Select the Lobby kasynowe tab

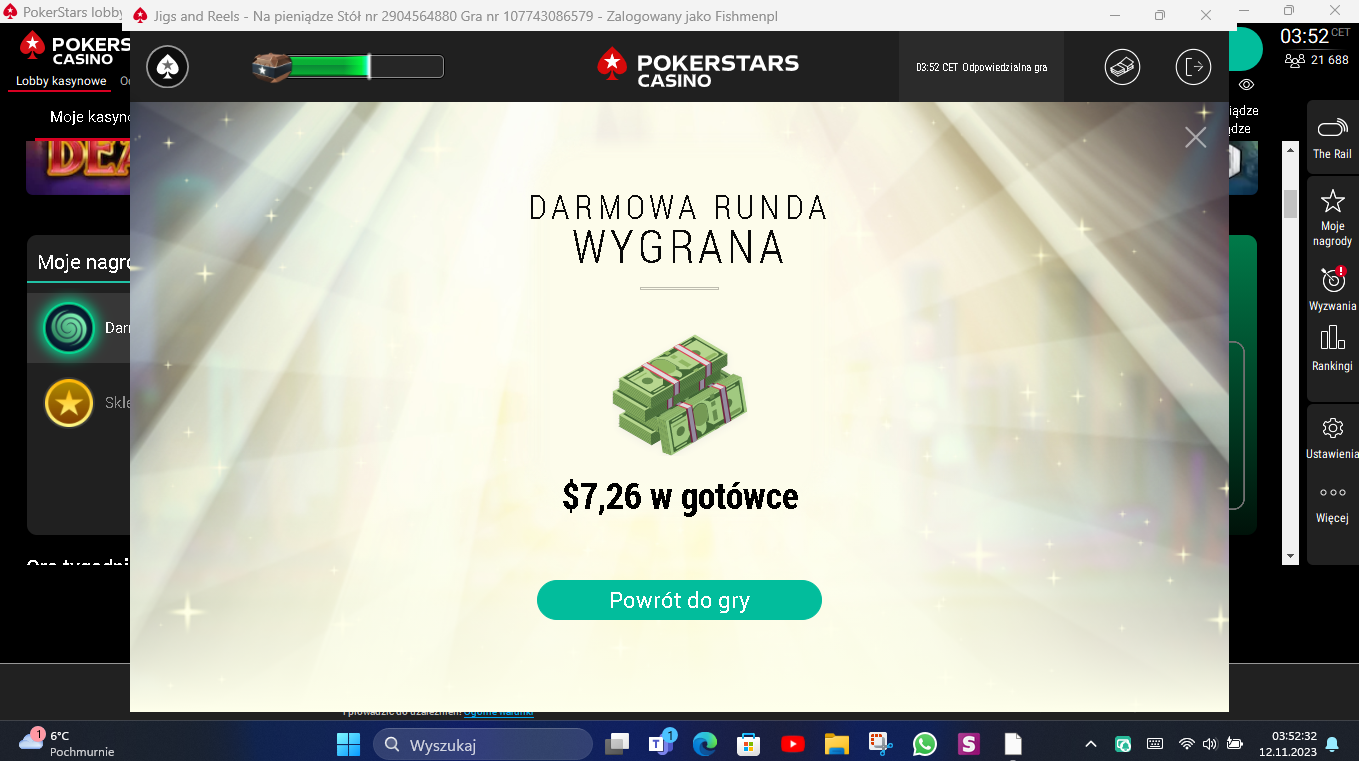point(61,82)
